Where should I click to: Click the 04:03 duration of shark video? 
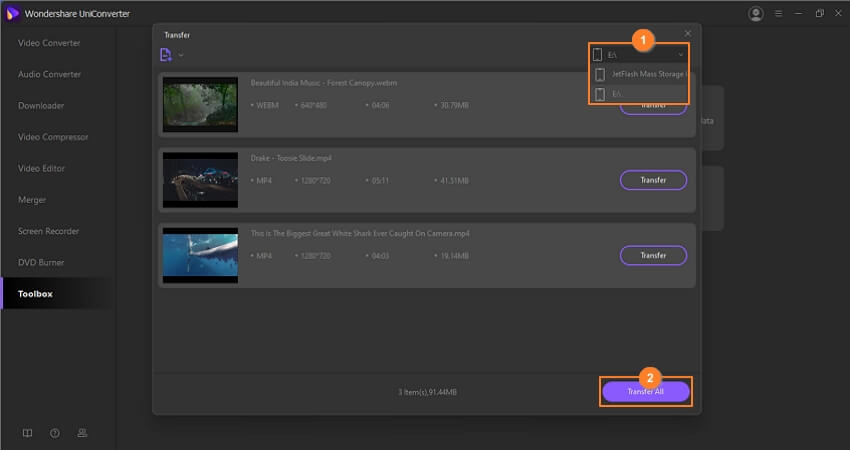pos(380,256)
